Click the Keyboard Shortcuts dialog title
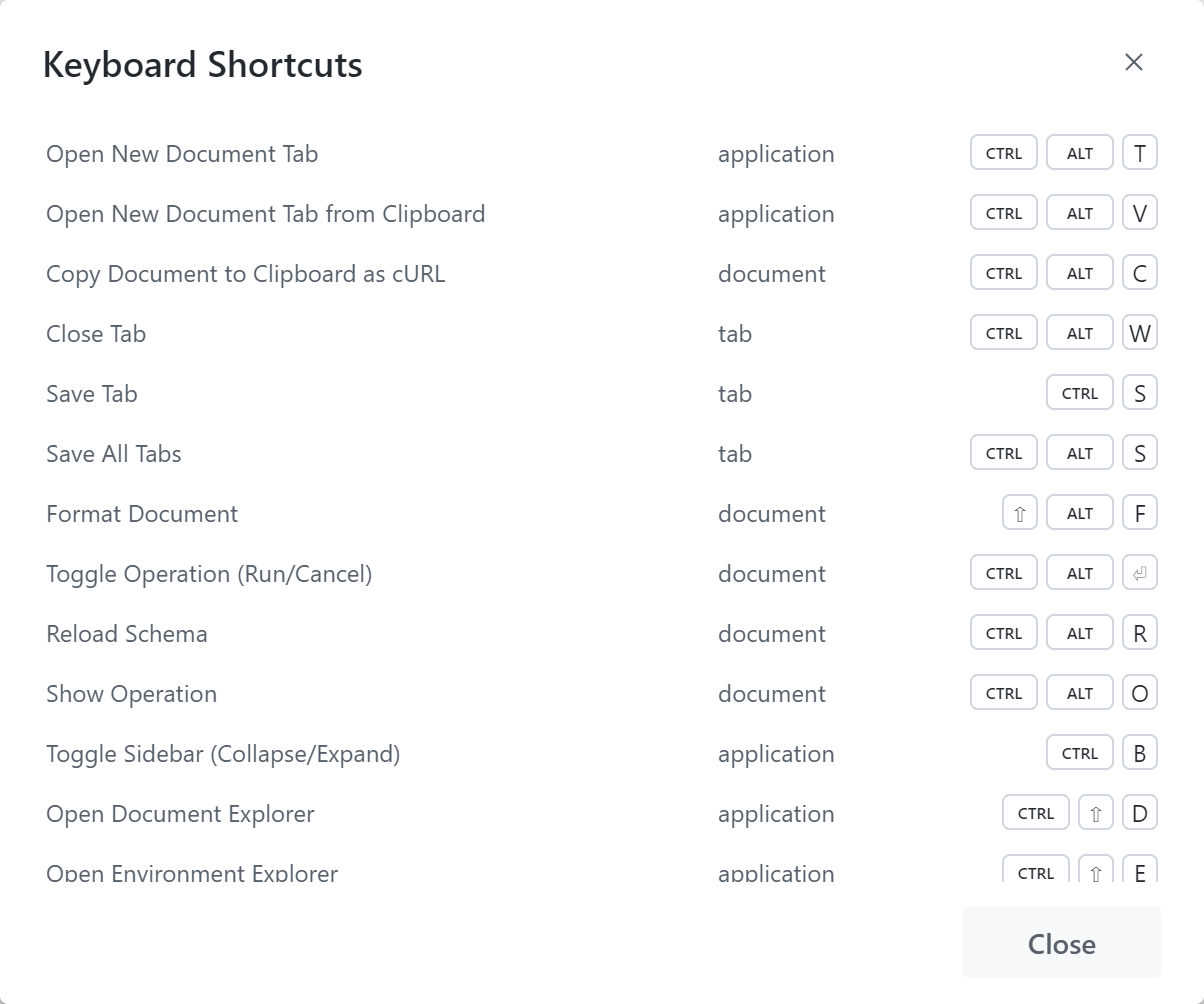This screenshot has height=1004, width=1204. (202, 65)
